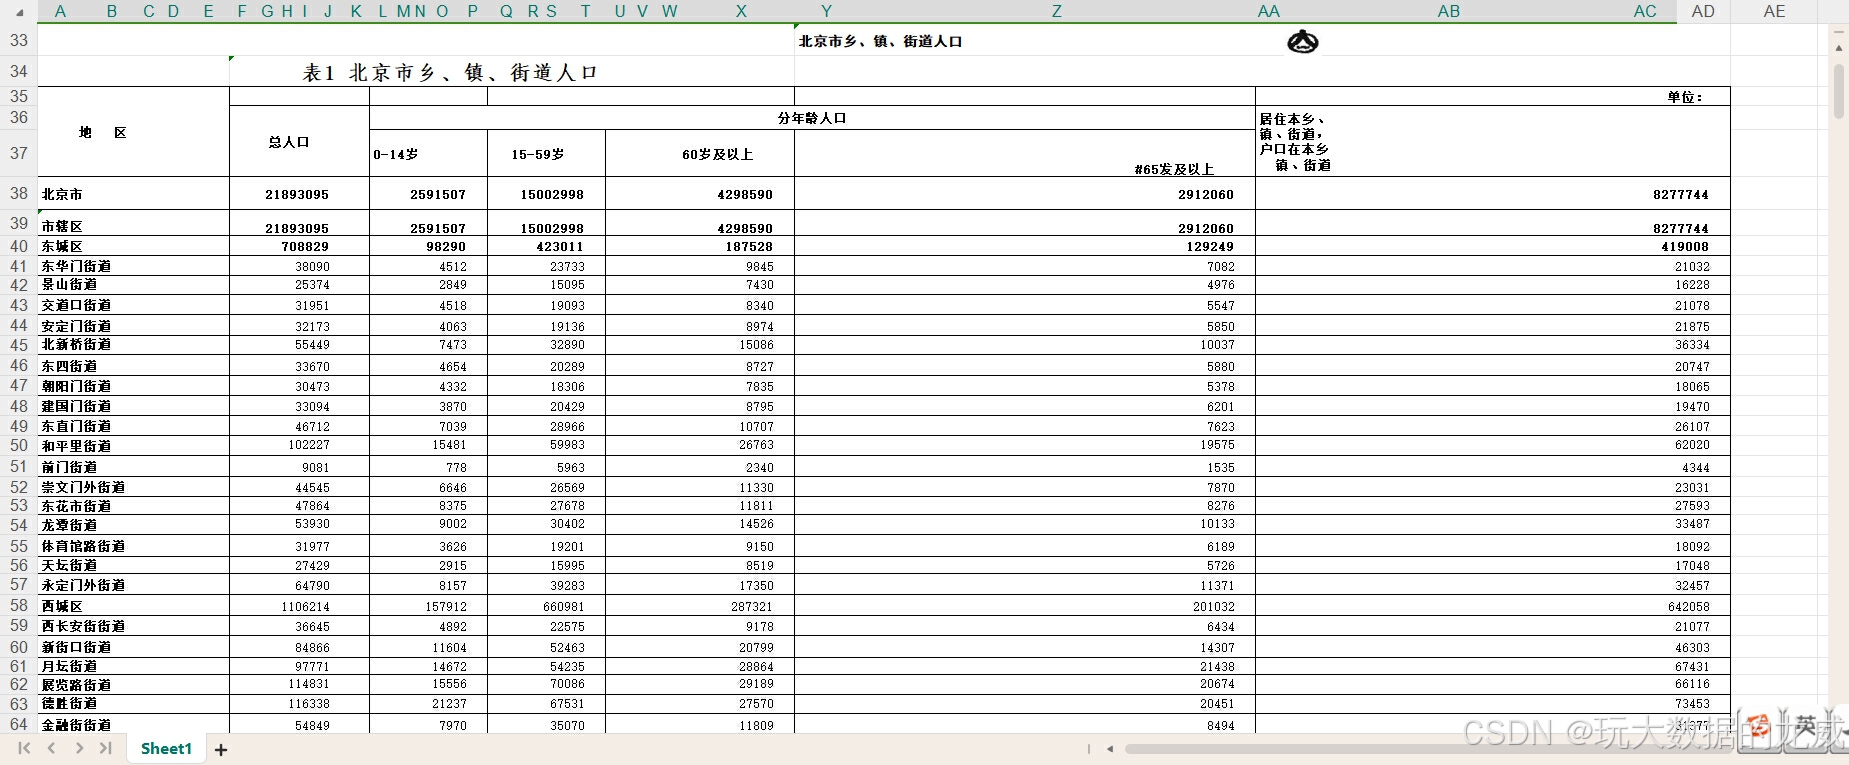Select row header 33
The width and height of the screenshot is (1849, 765).
pos(19,40)
